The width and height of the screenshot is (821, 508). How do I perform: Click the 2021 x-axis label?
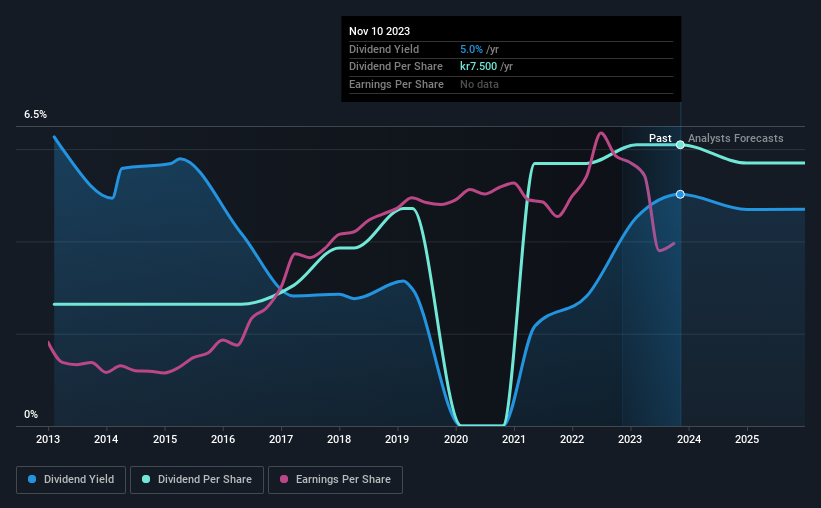point(514,439)
